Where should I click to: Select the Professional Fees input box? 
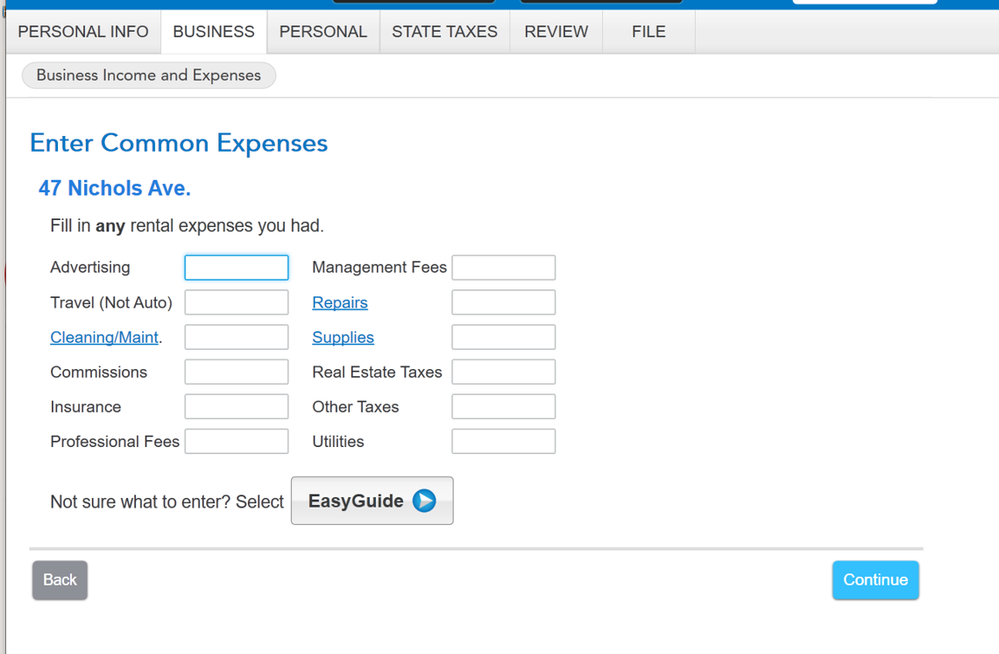(x=236, y=442)
